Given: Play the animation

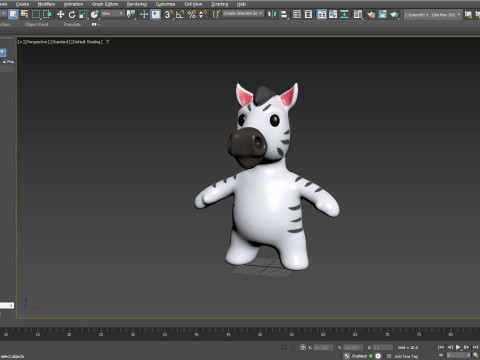Looking at the screenshot, I should coord(458,347).
